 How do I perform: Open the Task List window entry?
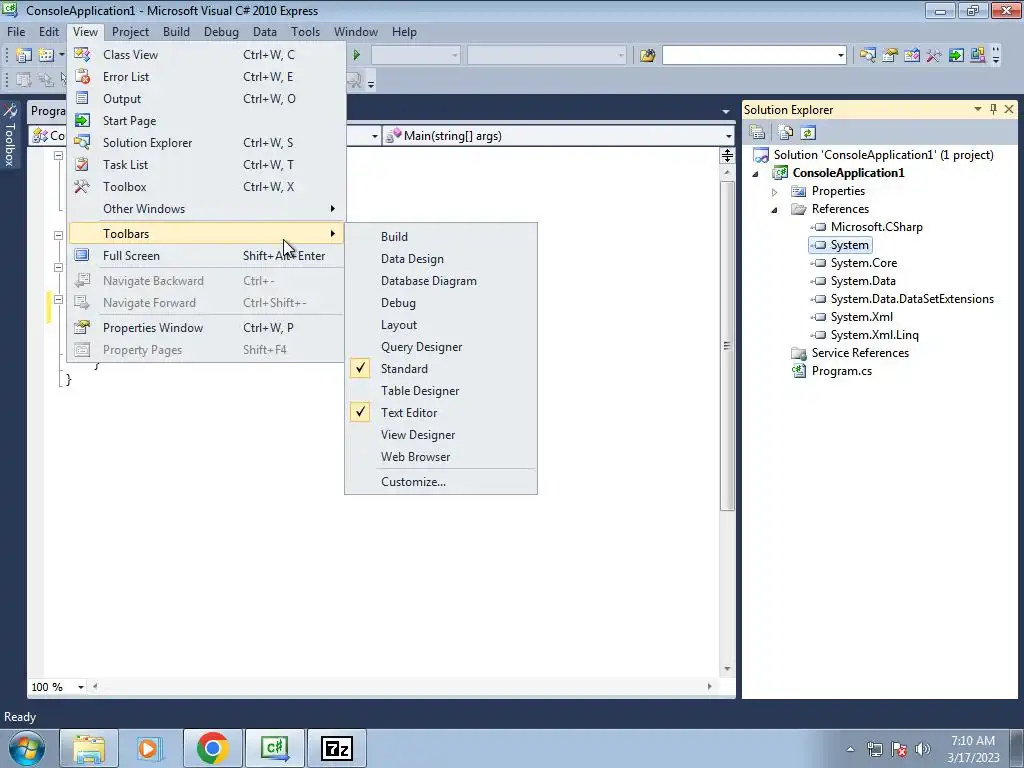(x=206, y=165)
